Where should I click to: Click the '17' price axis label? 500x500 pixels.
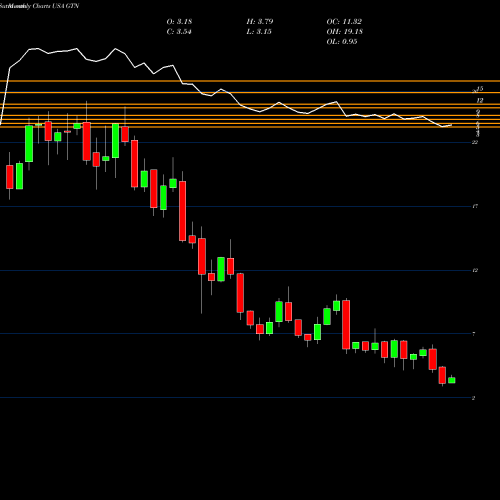475,206
